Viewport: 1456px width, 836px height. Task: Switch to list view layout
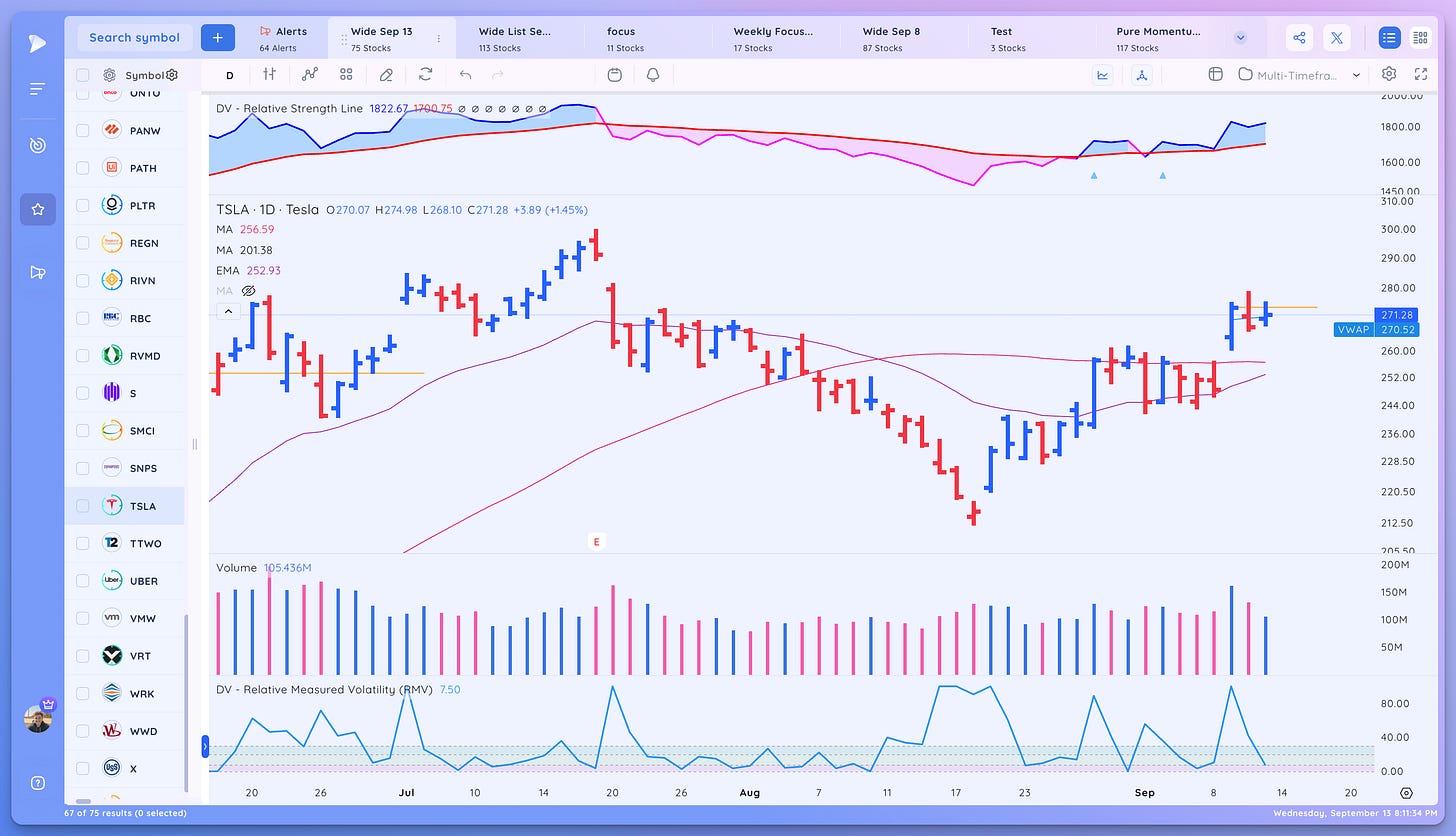pos(1389,38)
